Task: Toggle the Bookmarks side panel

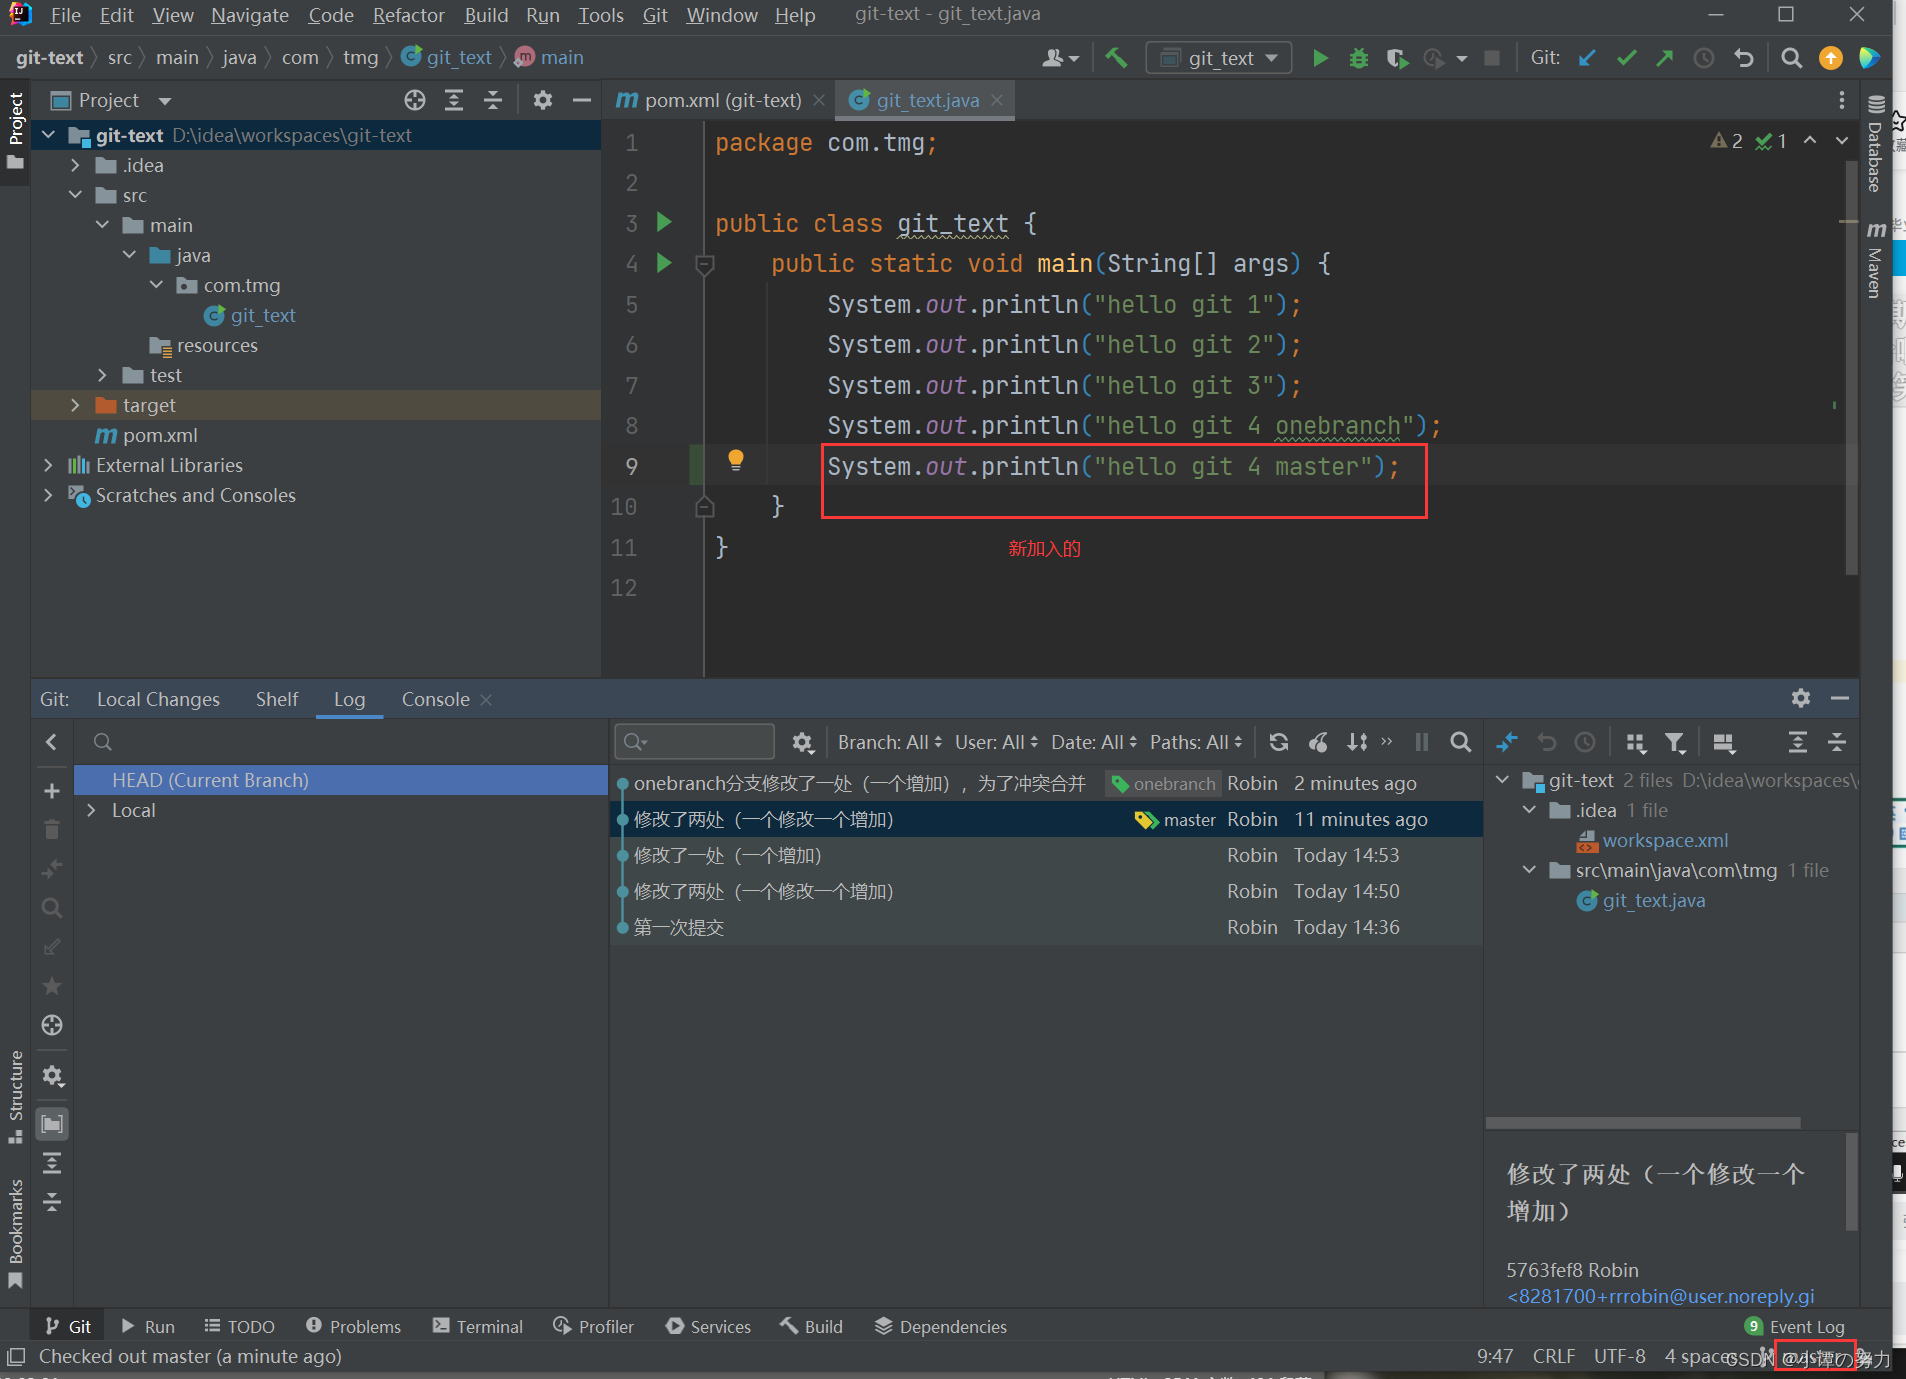Action: pos(16,1232)
